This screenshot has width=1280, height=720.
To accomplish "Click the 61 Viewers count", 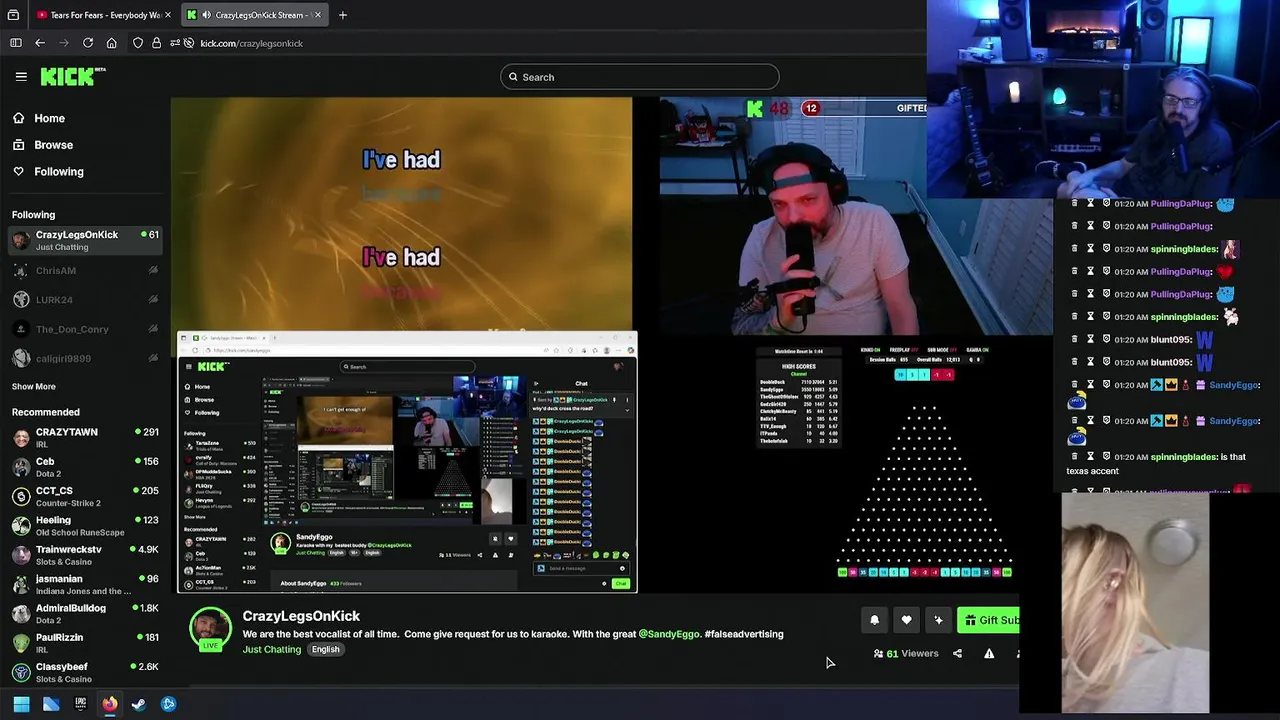I will pos(906,654).
